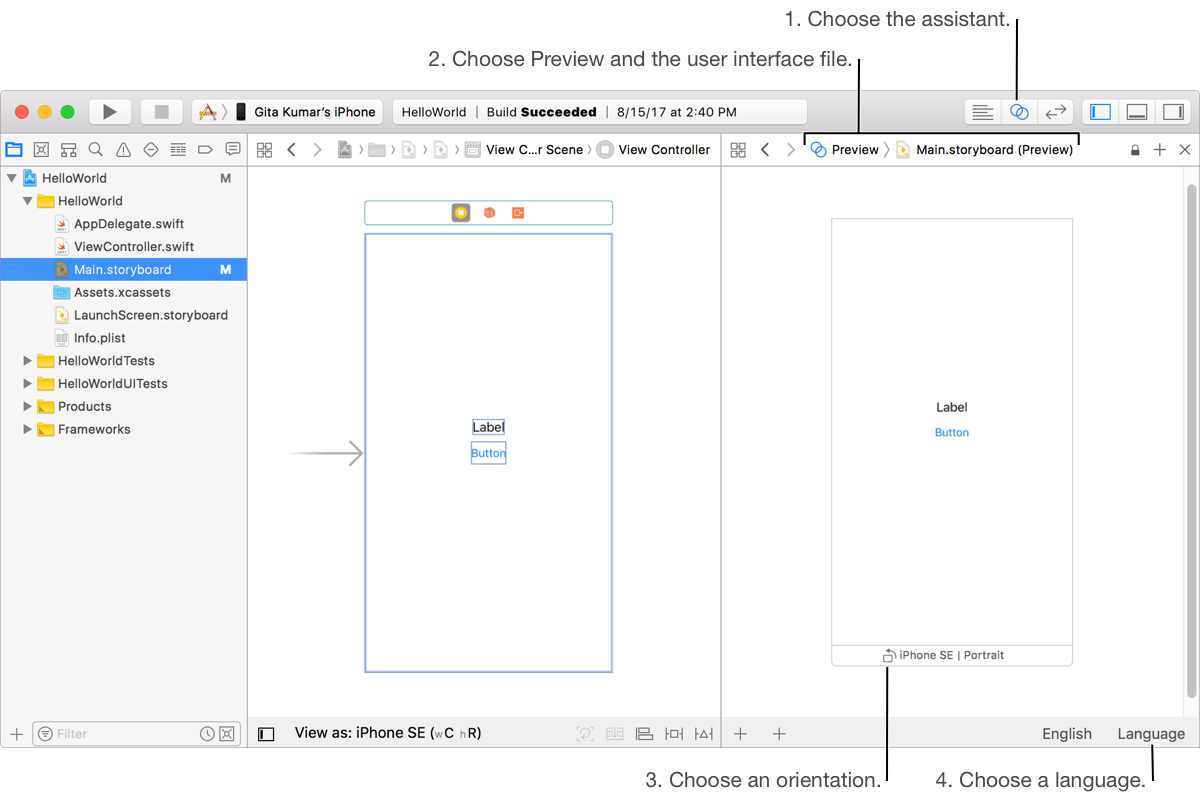Open the HelloWorld scheme menu
Screen dimensions: 1200x798
pyautogui.click(x=208, y=112)
